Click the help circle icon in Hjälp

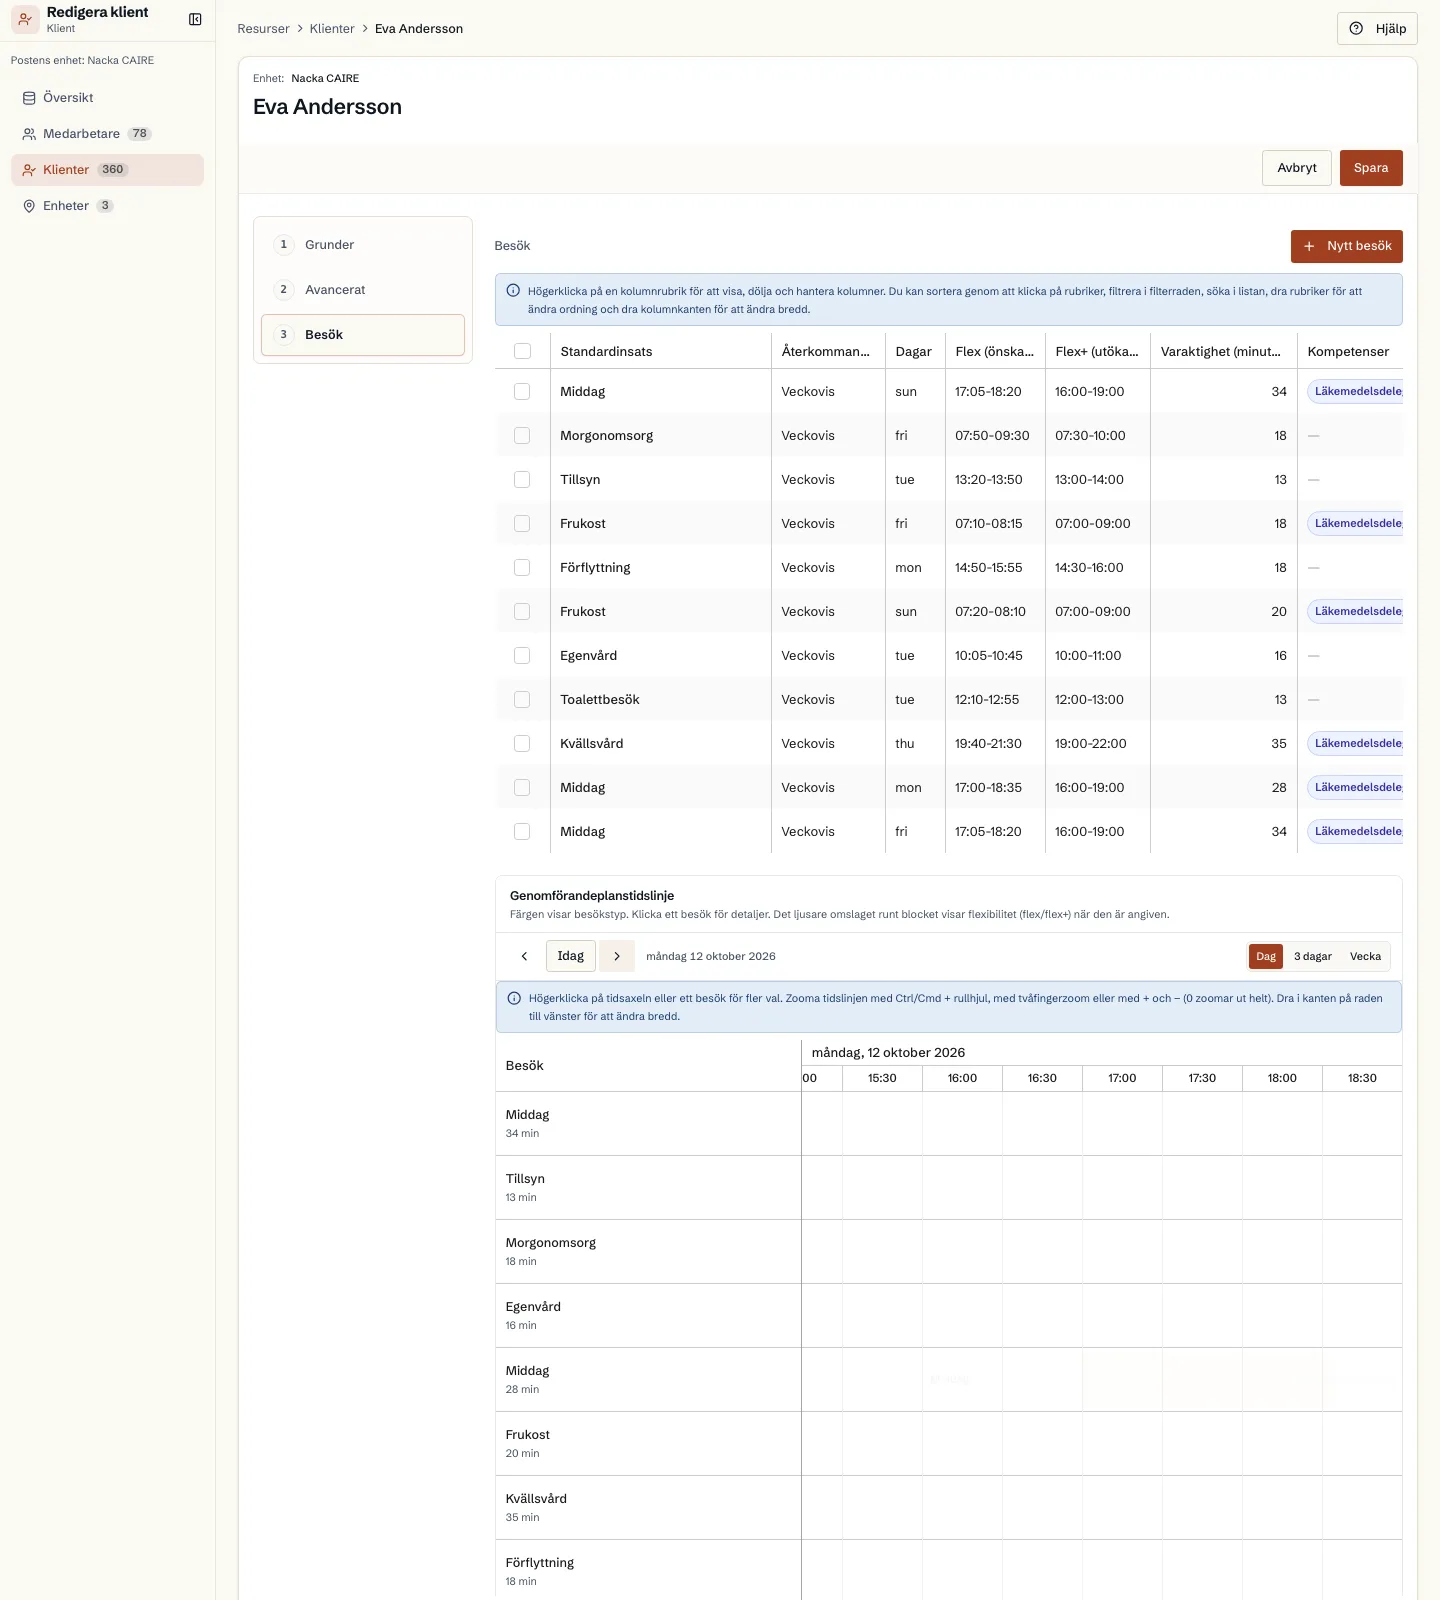point(1356,29)
